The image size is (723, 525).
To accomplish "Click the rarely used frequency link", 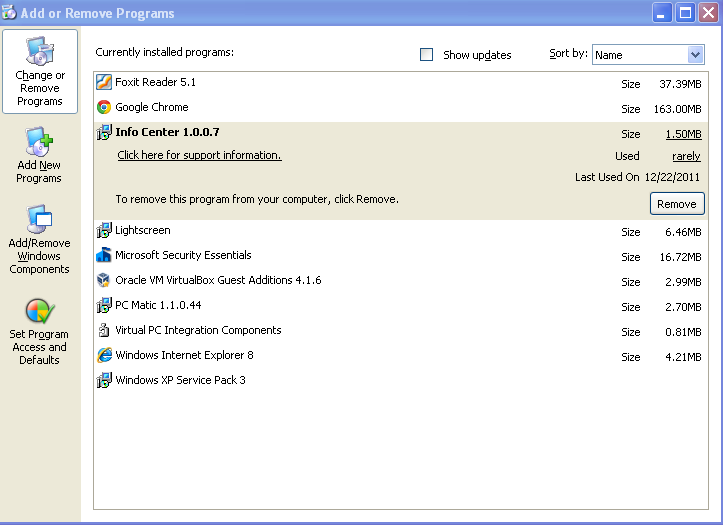I will pos(686,157).
